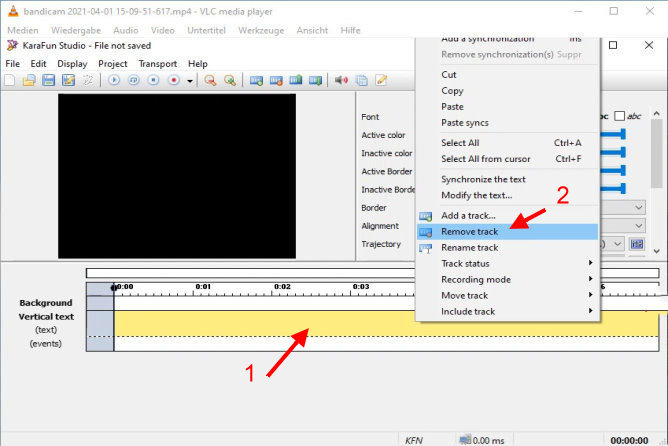
Task: Click the New file toolbar icon
Action: [x=10, y=80]
